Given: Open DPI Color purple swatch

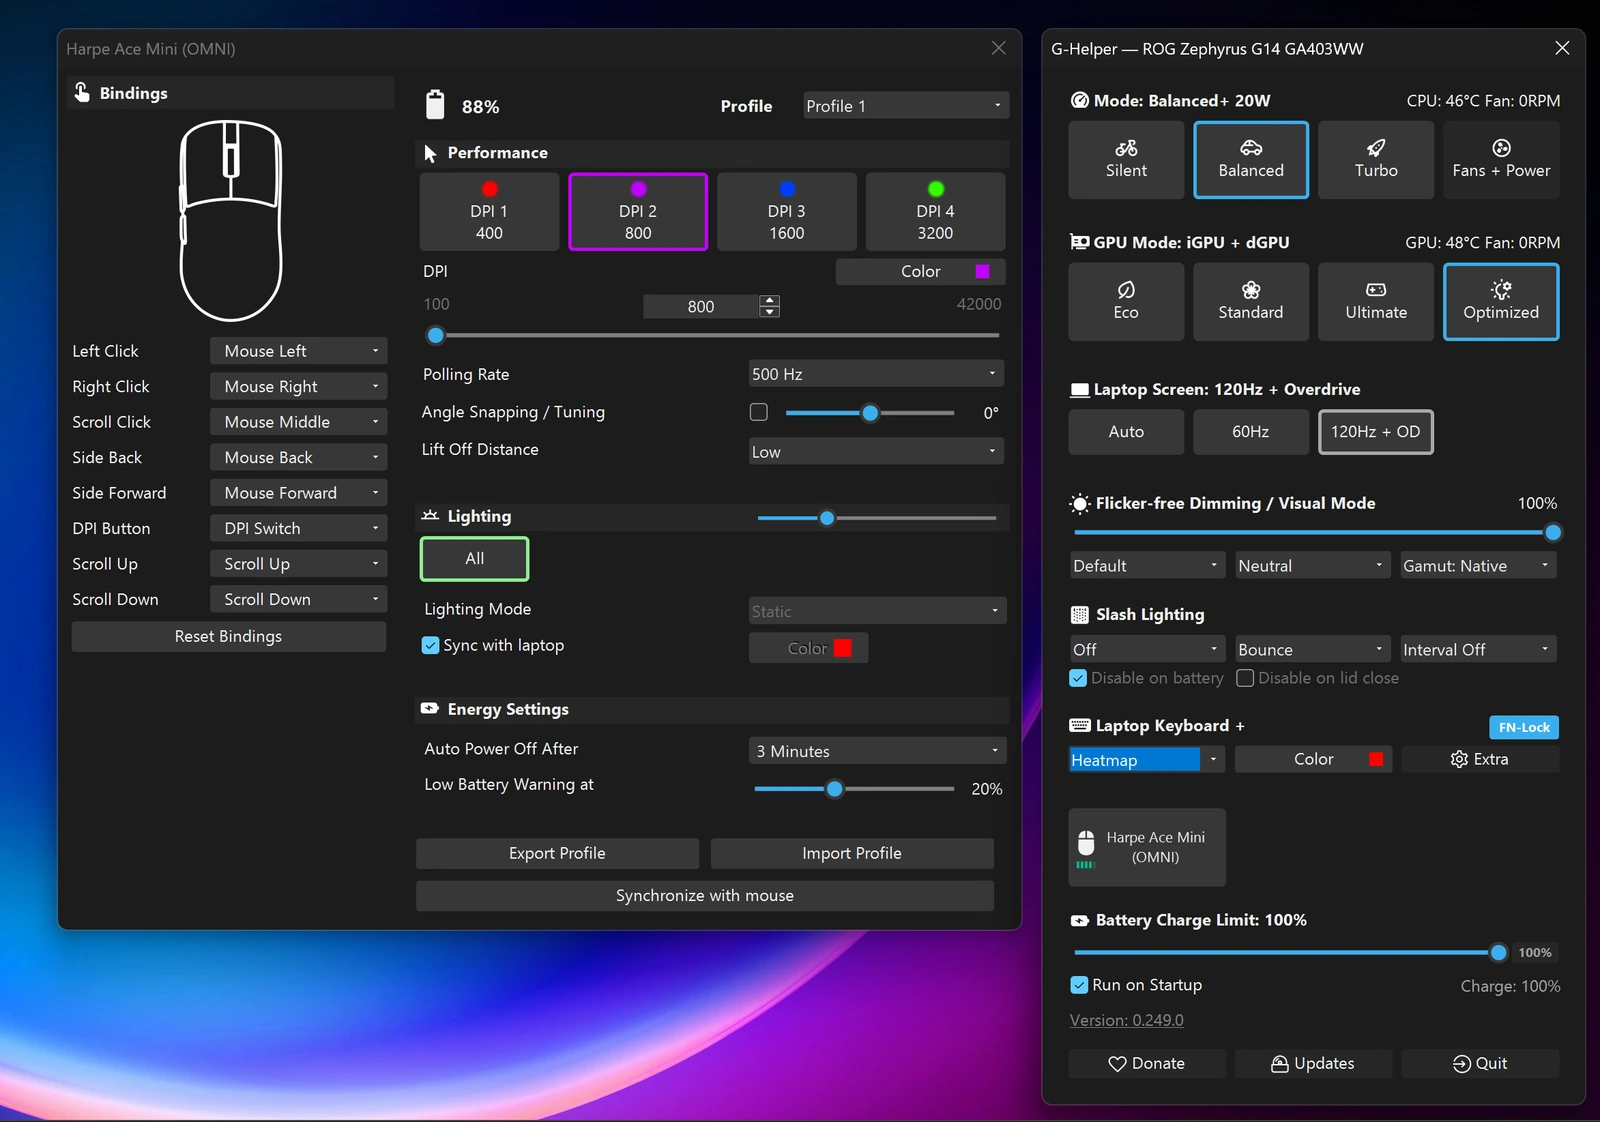Looking at the screenshot, I should tap(982, 271).
